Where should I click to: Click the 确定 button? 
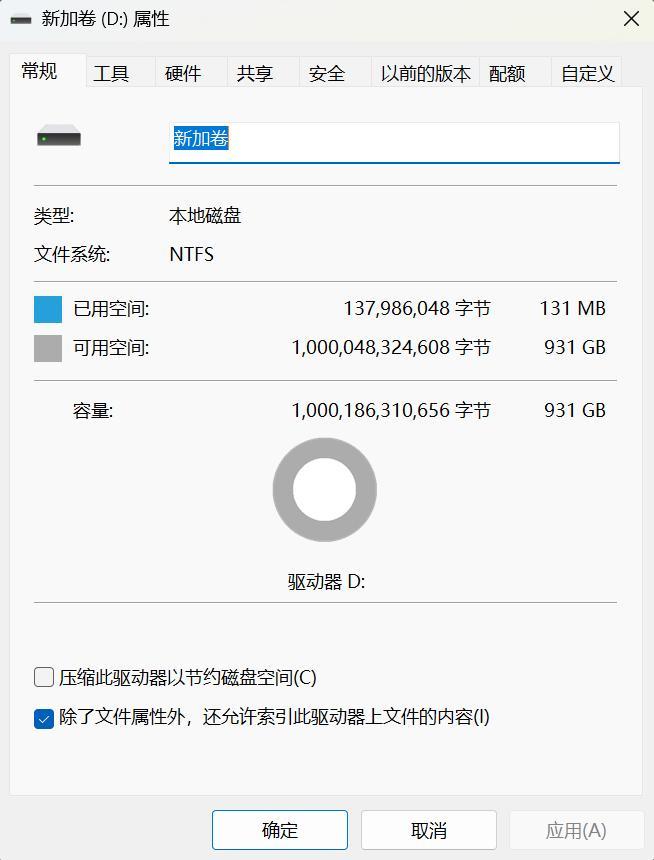[x=280, y=830]
